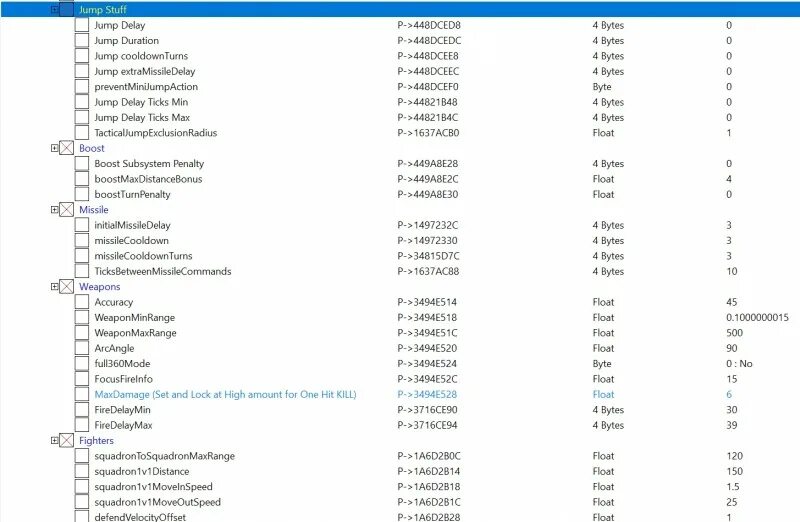Toggle the crossed Weapons group checkbox
The width and height of the screenshot is (800, 522).
coord(66,287)
